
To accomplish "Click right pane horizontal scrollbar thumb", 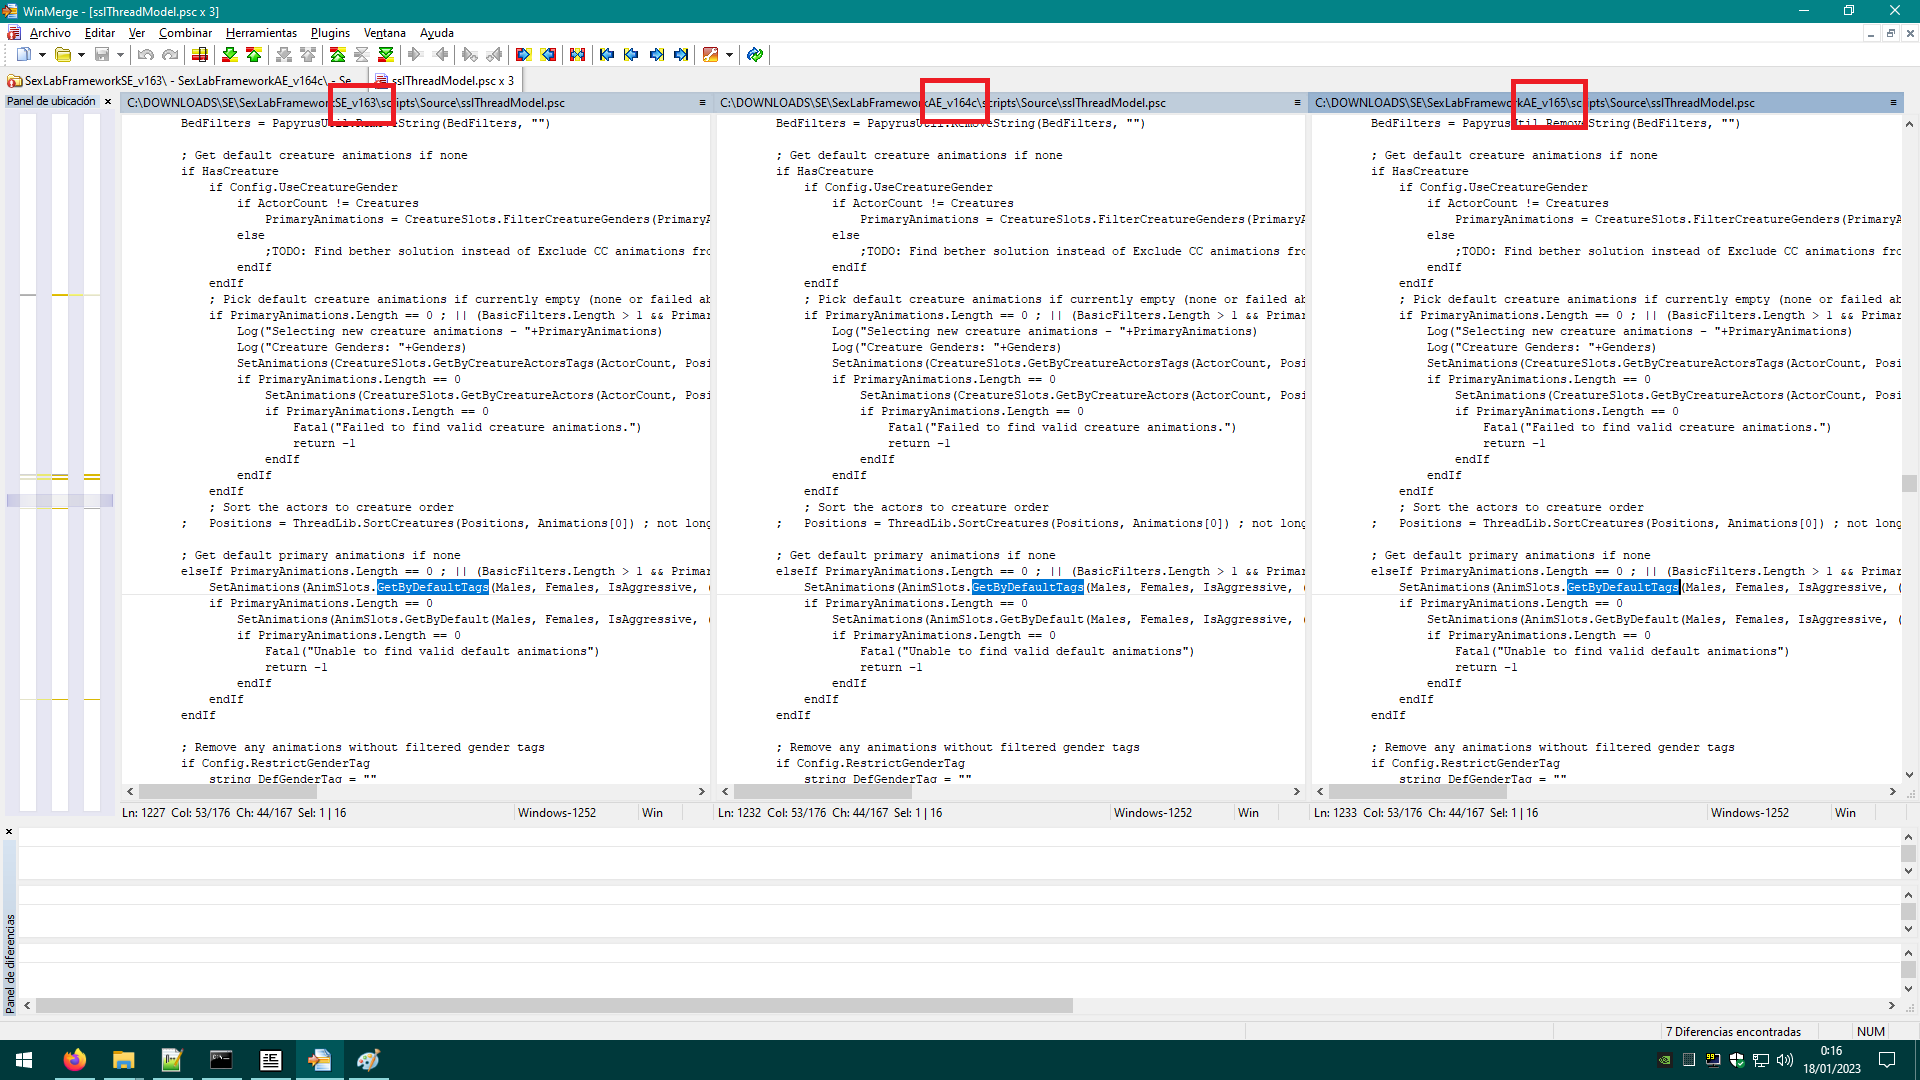I will [x=1417, y=791].
